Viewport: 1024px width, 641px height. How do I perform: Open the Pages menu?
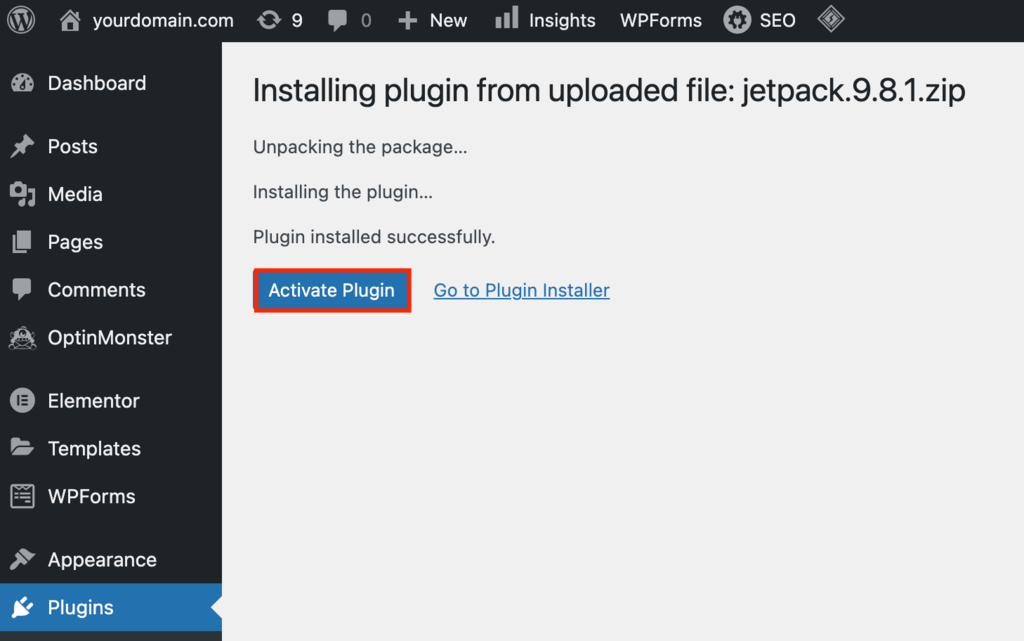pyautogui.click(x=75, y=242)
